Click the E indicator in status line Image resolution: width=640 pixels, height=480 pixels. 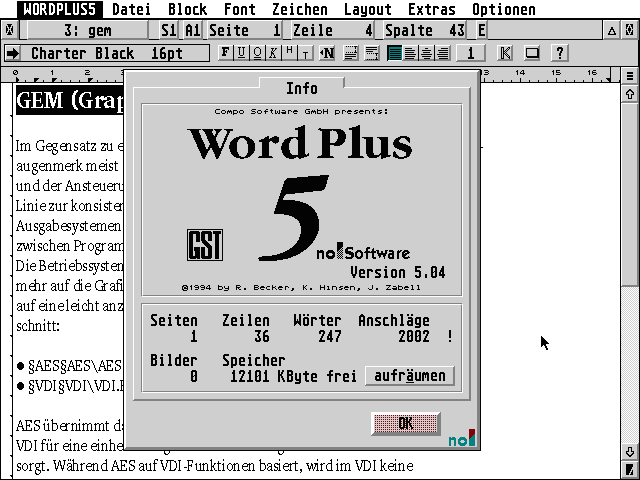(482, 30)
